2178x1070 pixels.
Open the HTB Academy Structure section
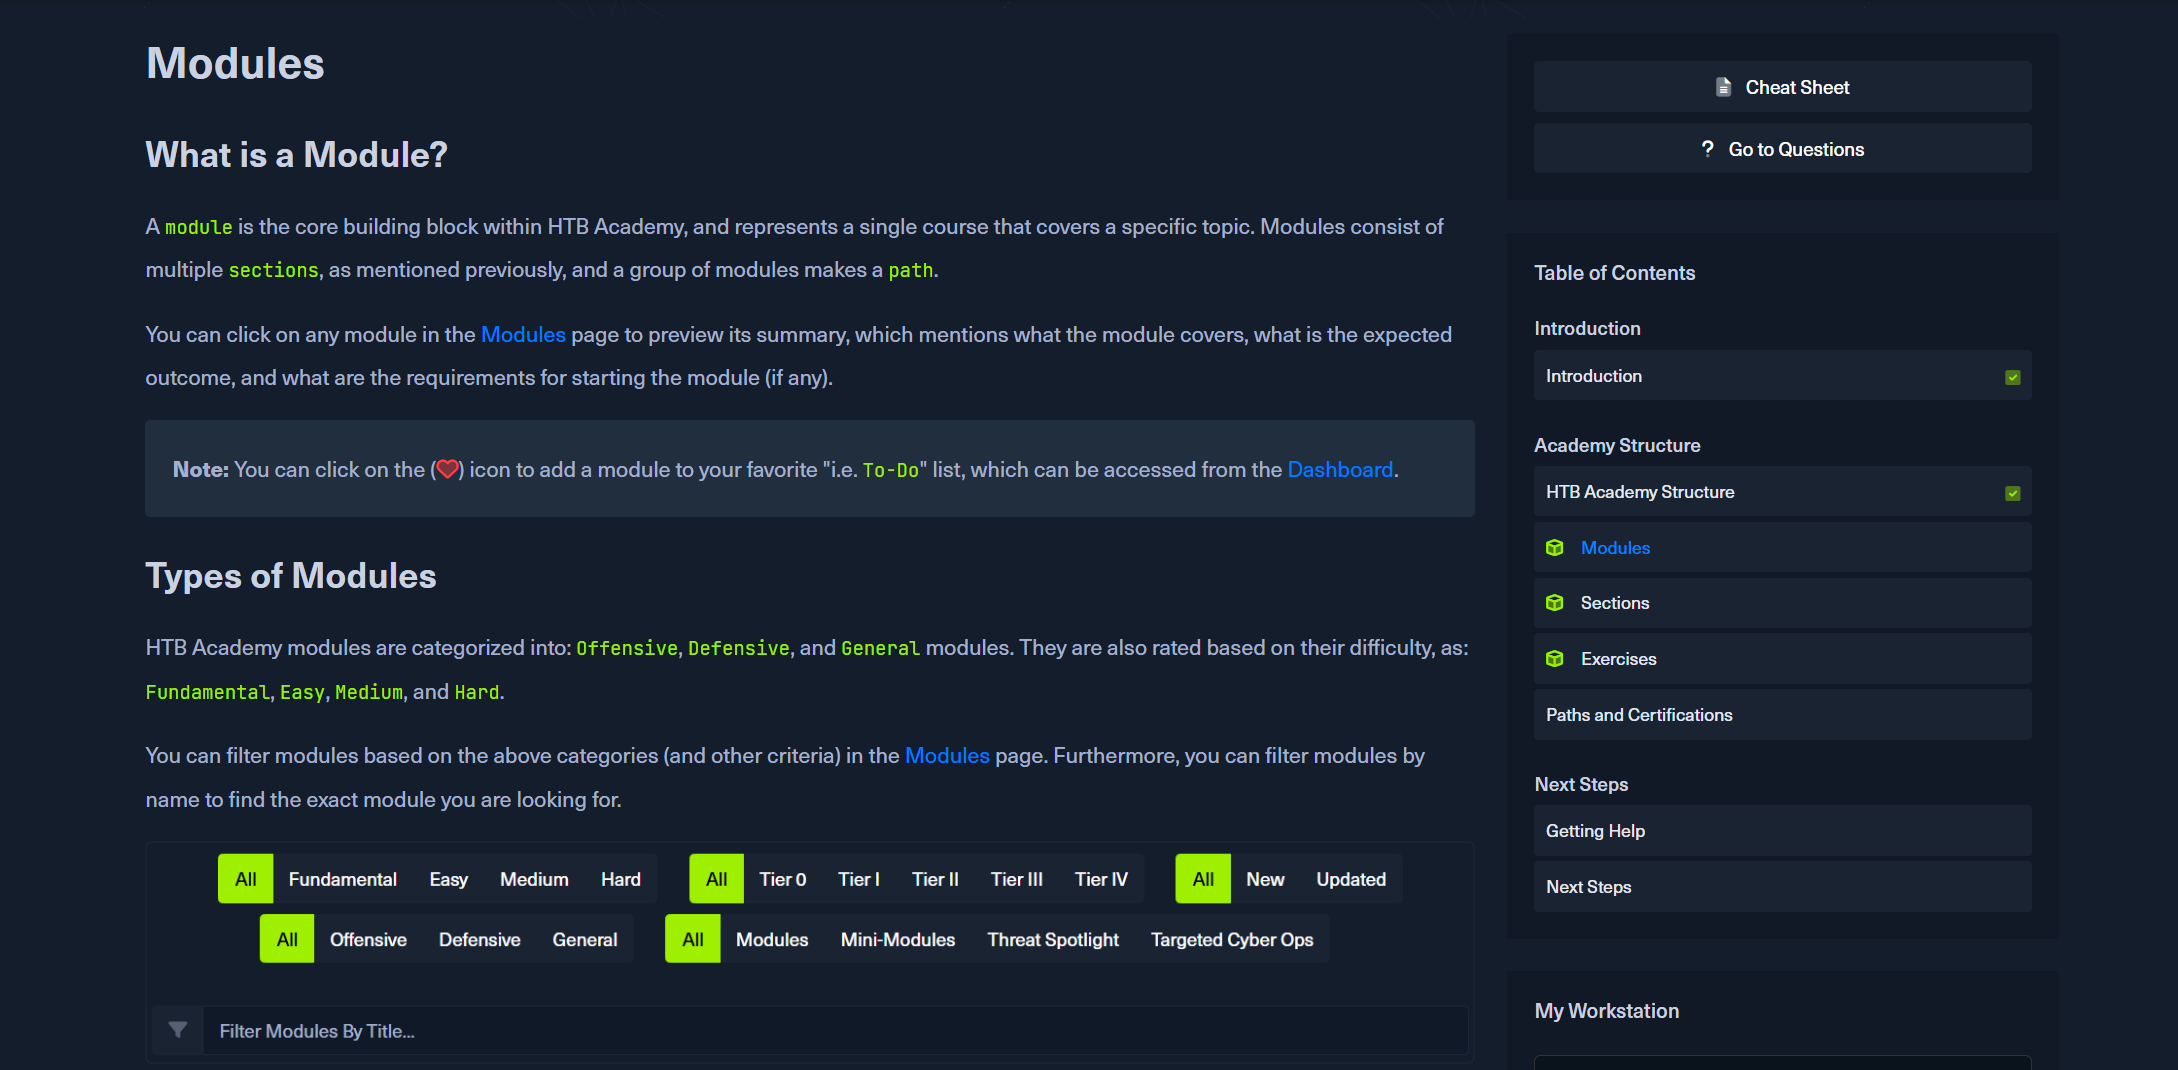(1782, 492)
